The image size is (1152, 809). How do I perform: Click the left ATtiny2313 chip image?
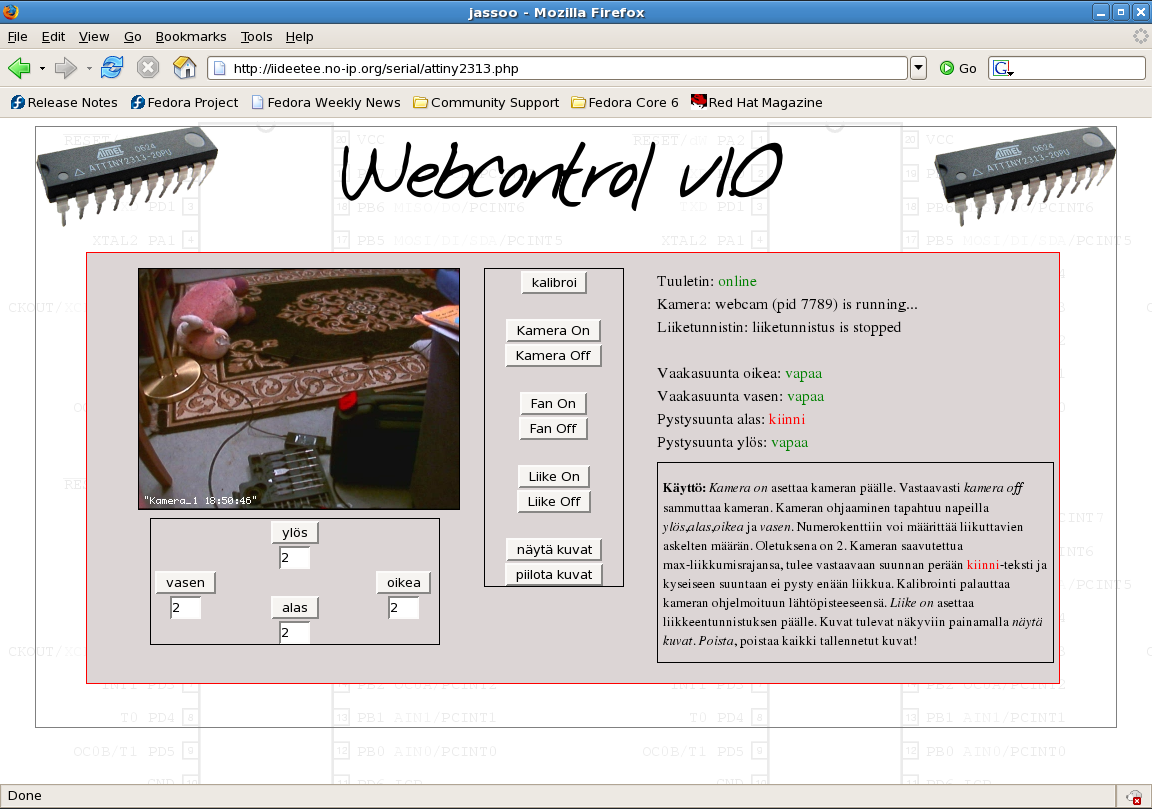click(127, 176)
